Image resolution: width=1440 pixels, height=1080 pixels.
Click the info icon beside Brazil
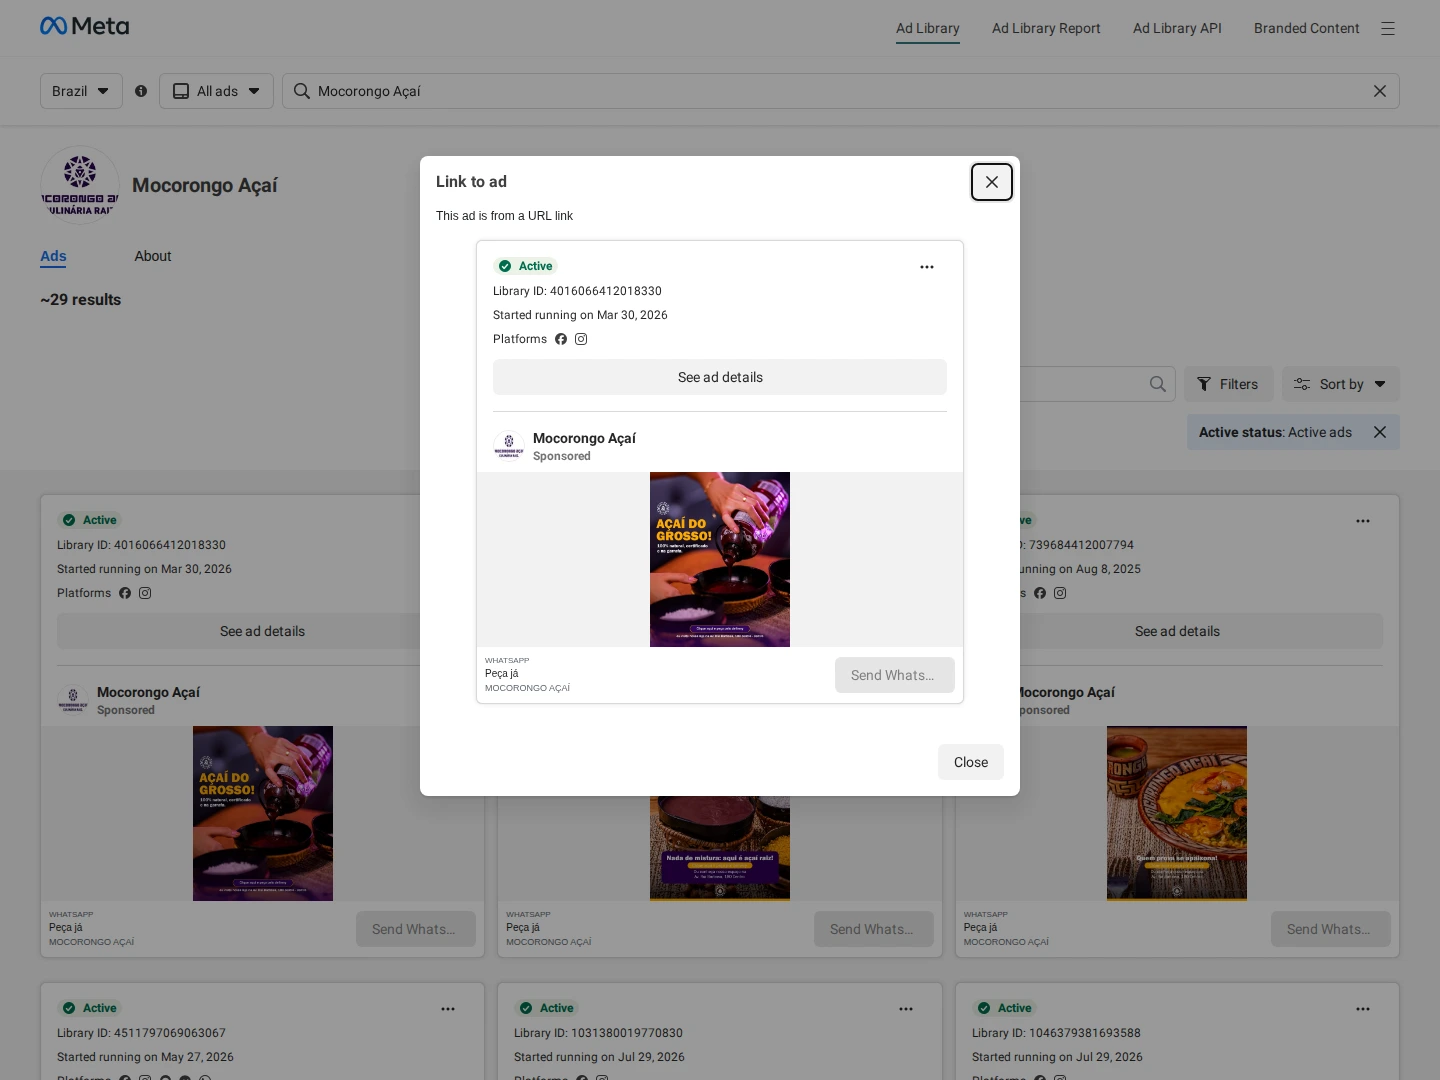pyautogui.click(x=141, y=91)
